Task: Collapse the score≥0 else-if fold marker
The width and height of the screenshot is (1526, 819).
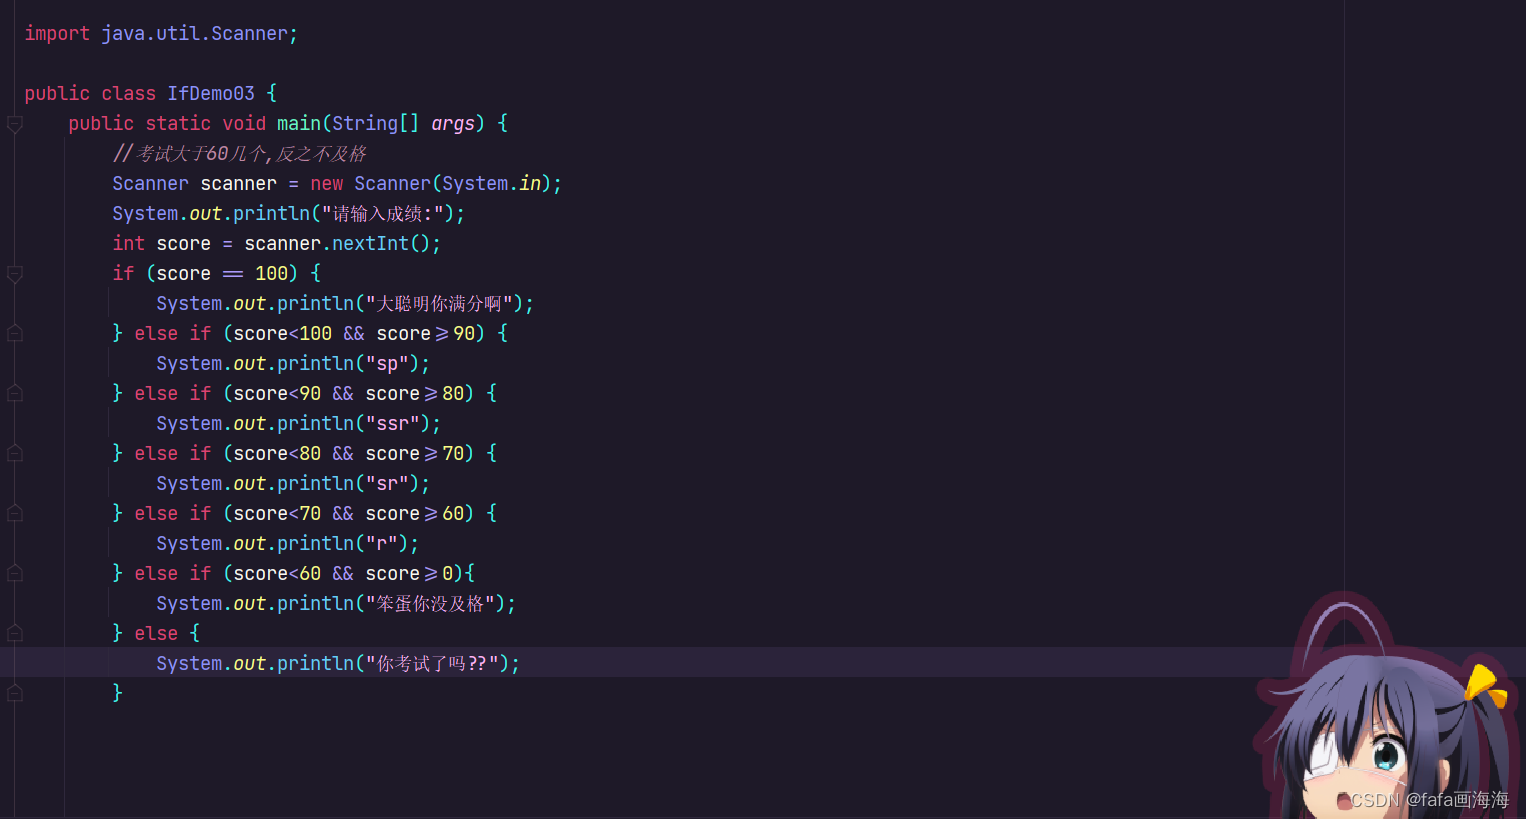Action: coord(14,573)
